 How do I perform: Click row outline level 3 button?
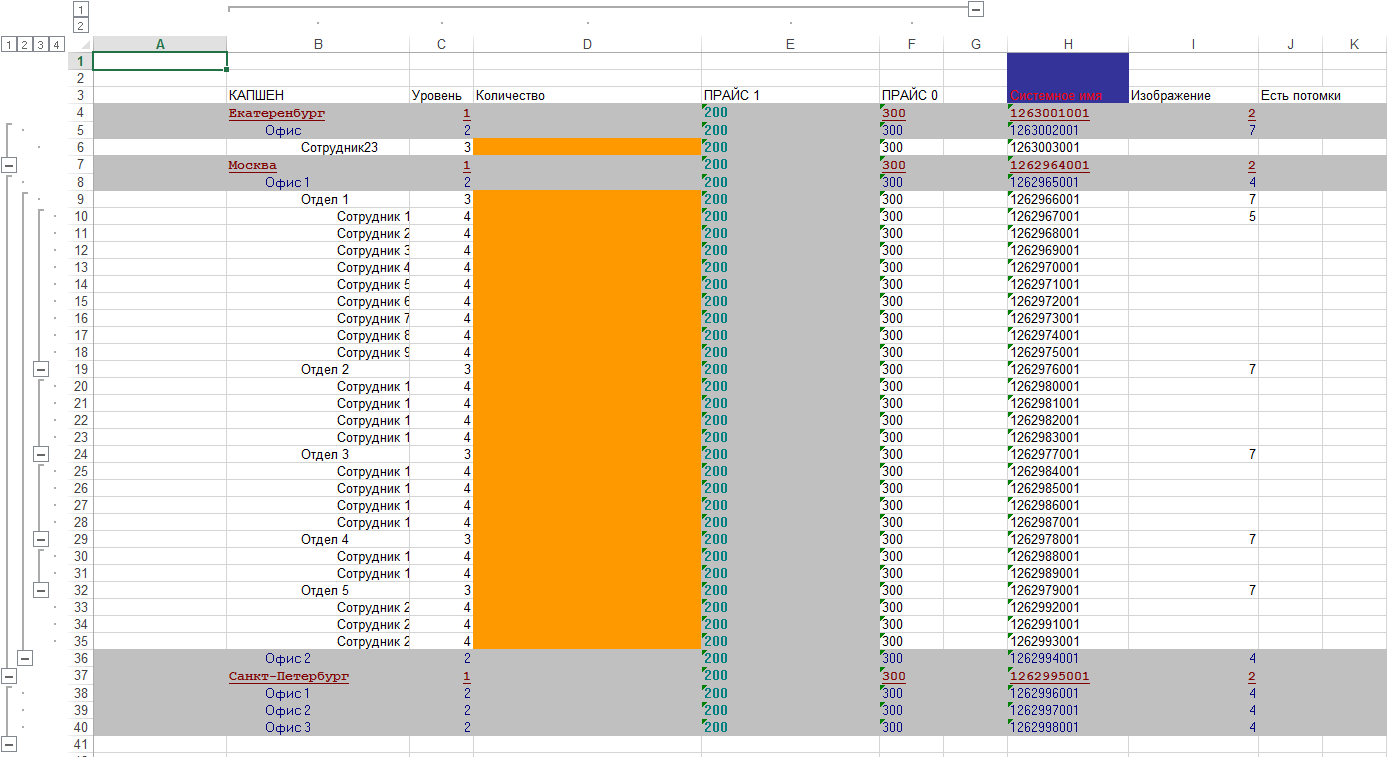[x=41, y=44]
